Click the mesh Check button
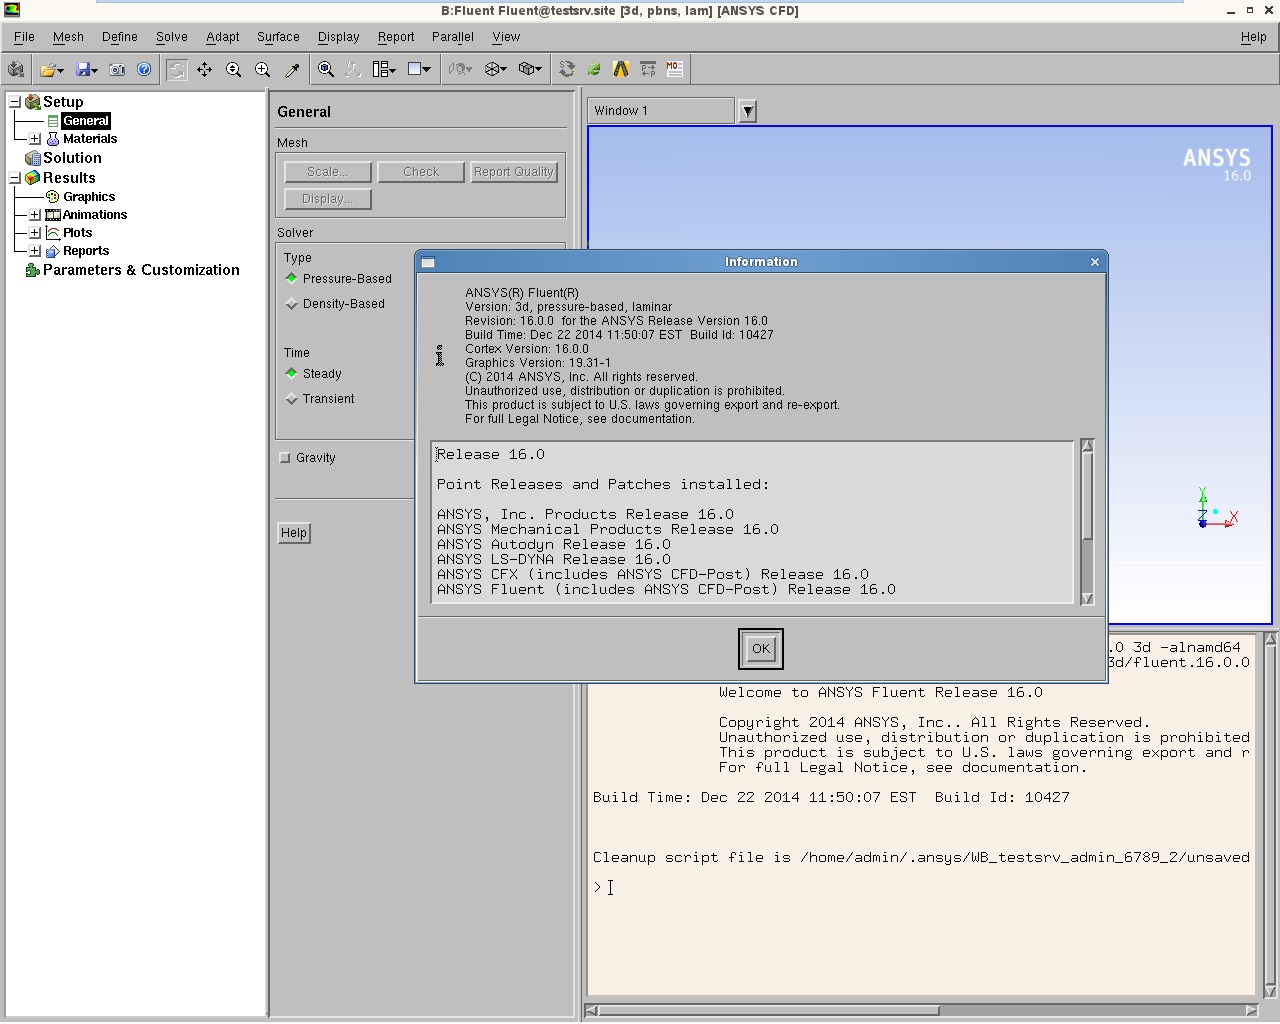The image size is (1280, 1024). (421, 172)
